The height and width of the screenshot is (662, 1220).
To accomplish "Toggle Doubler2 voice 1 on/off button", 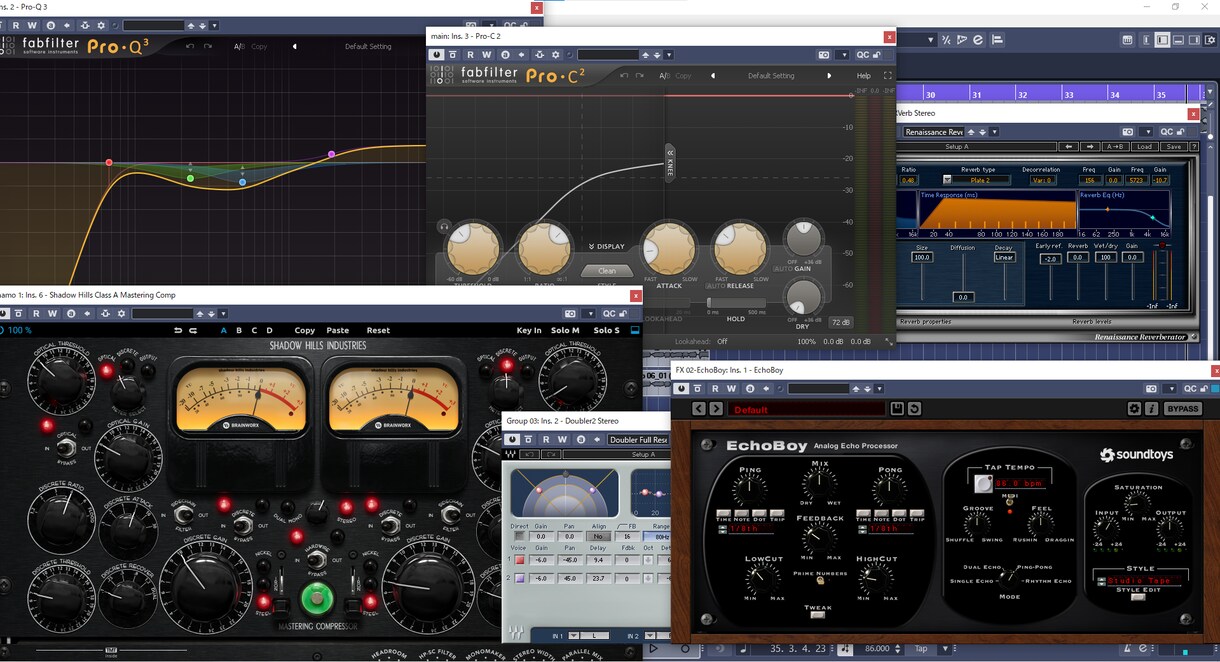I will 520,561.
